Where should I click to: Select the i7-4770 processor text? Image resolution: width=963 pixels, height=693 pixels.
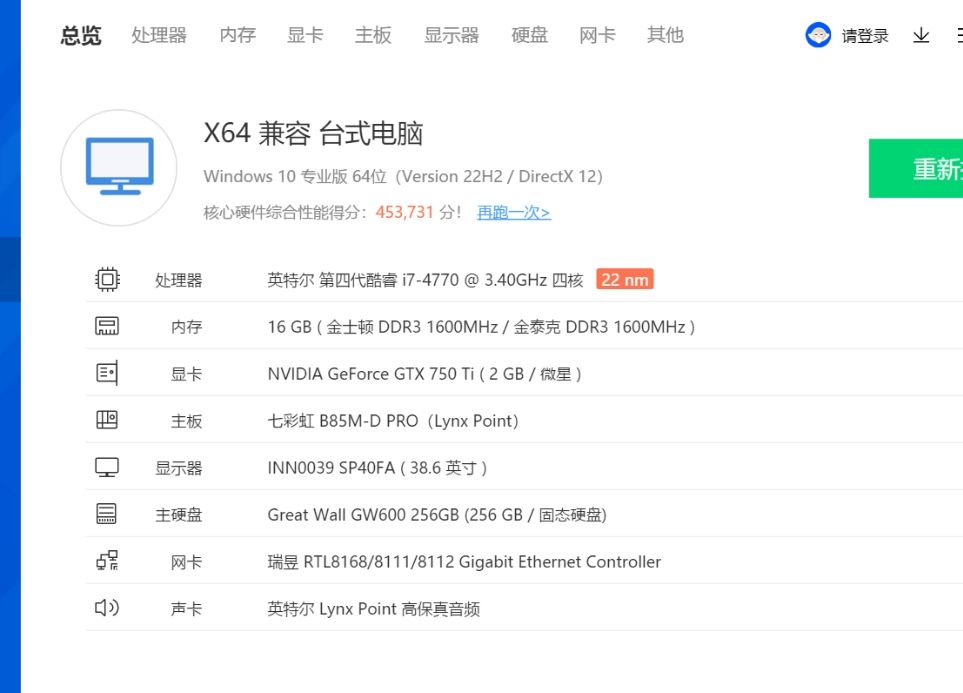pyautogui.click(x=425, y=280)
